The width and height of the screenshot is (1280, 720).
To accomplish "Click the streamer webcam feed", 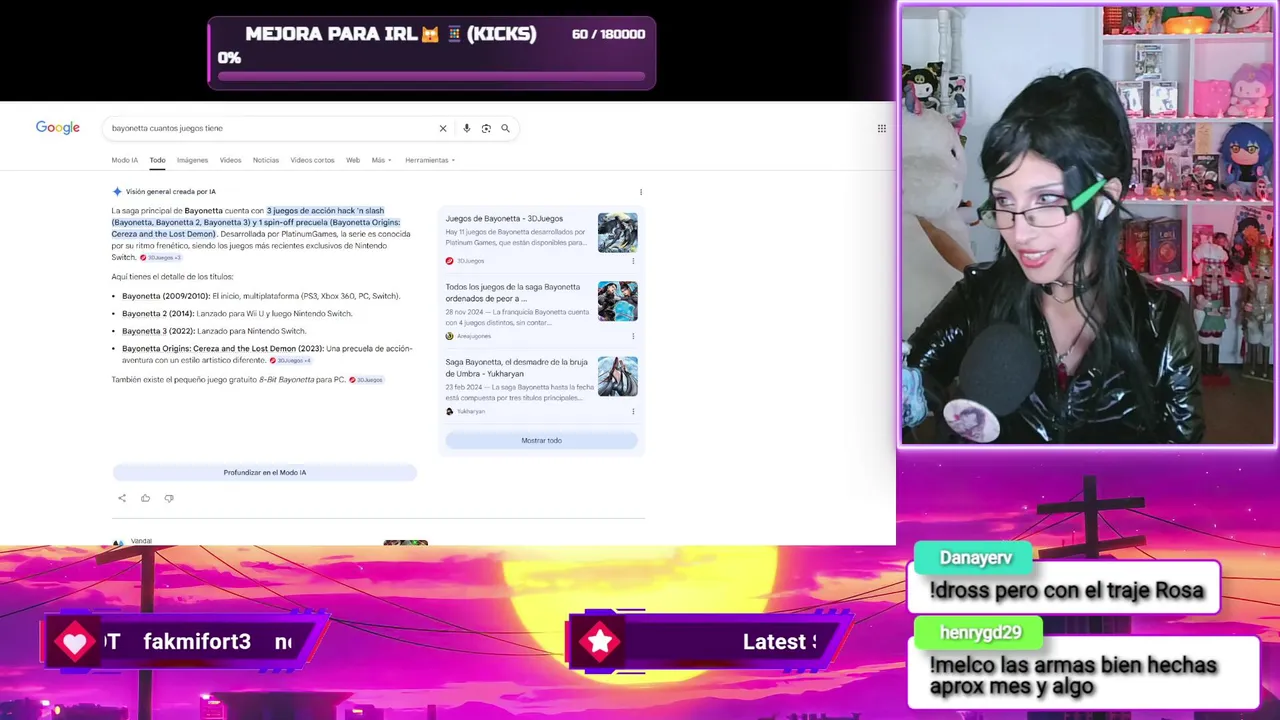I will [1088, 224].
